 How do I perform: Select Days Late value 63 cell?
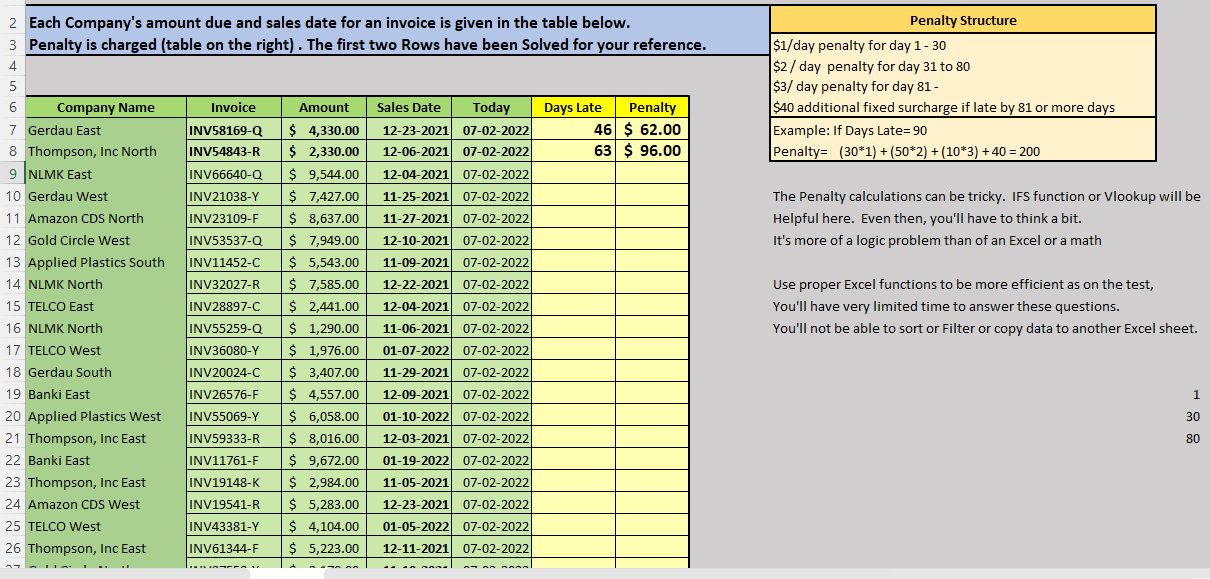coord(574,152)
